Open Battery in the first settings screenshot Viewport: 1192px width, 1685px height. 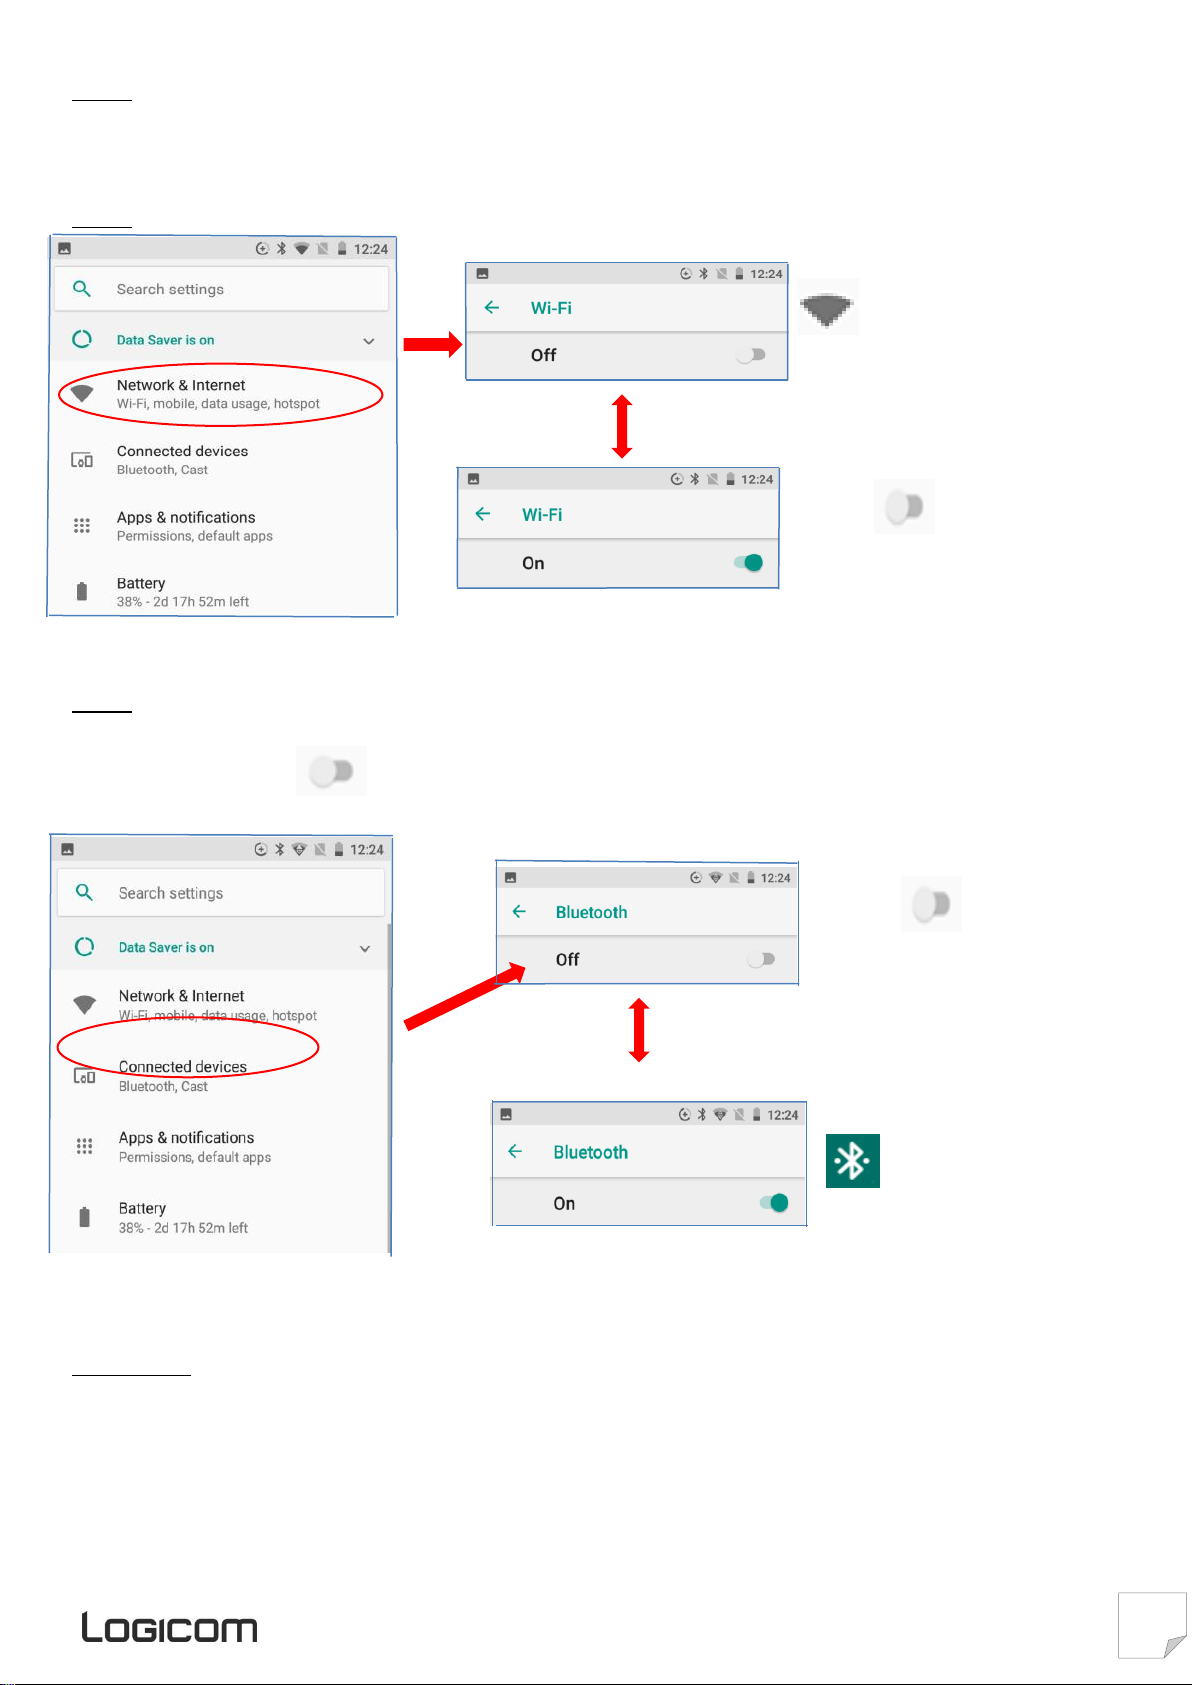(x=222, y=591)
